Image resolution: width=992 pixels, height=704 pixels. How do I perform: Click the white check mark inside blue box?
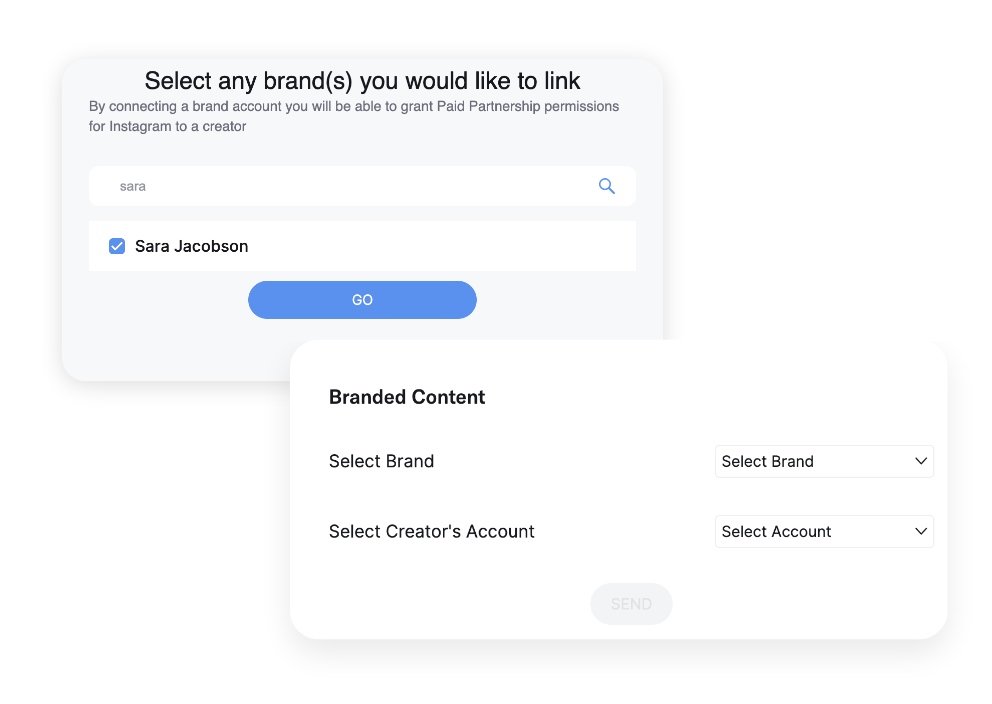coord(117,246)
